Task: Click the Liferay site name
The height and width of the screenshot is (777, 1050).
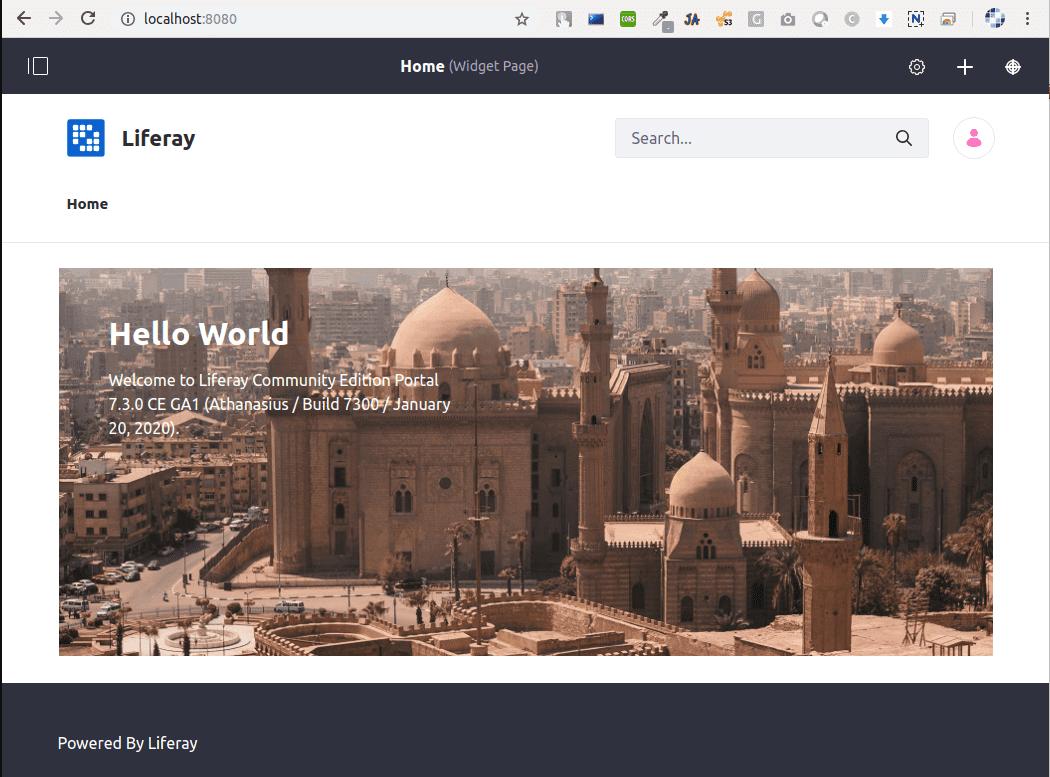Action: [158, 138]
